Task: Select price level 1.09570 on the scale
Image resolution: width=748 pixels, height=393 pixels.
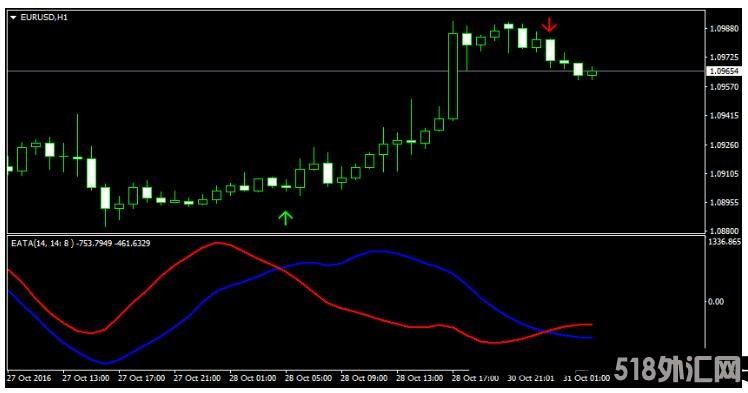Action: pos(724,87)
